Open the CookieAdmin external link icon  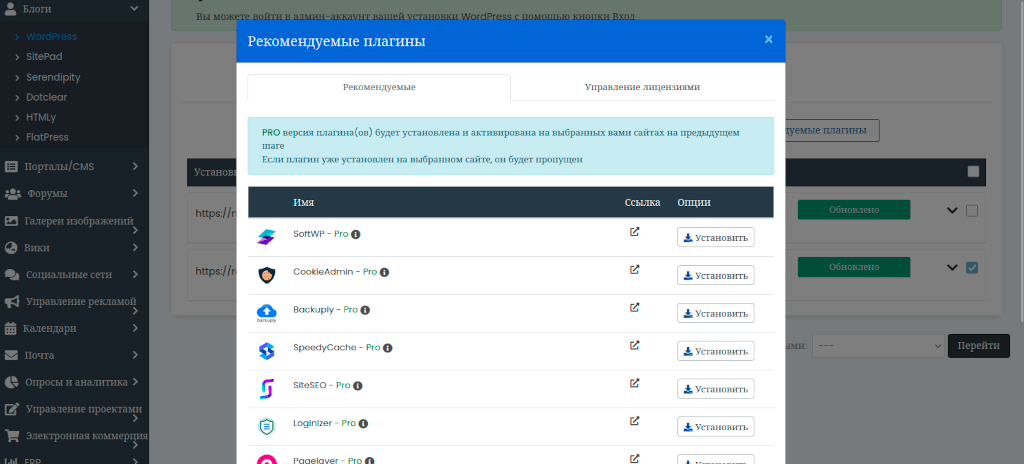634,269
